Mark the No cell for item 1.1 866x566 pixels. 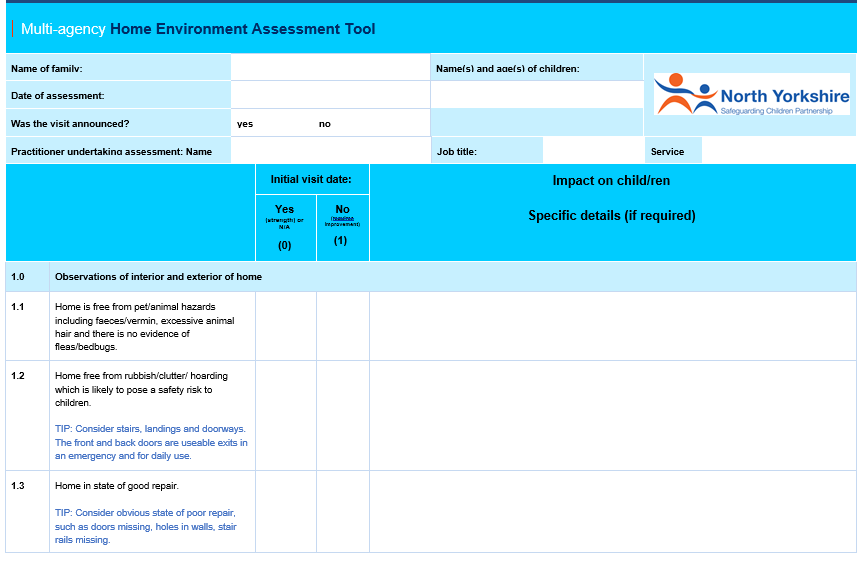(x=343, y=326)
